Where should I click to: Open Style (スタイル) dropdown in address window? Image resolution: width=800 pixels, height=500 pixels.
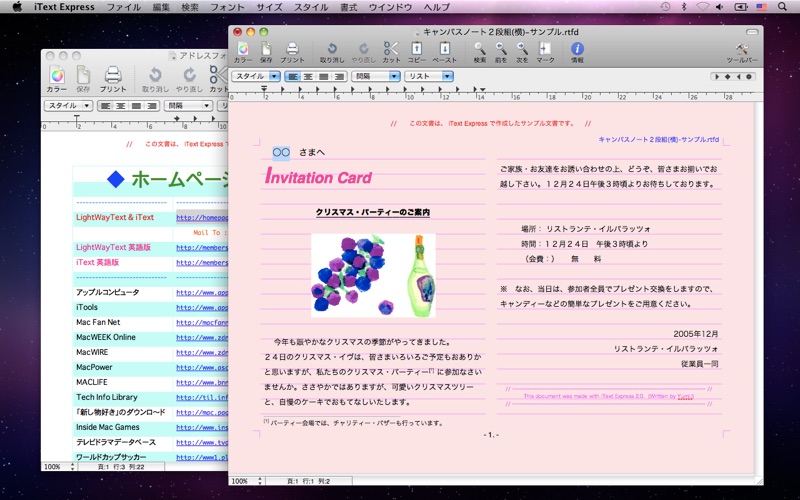point(68,106)
